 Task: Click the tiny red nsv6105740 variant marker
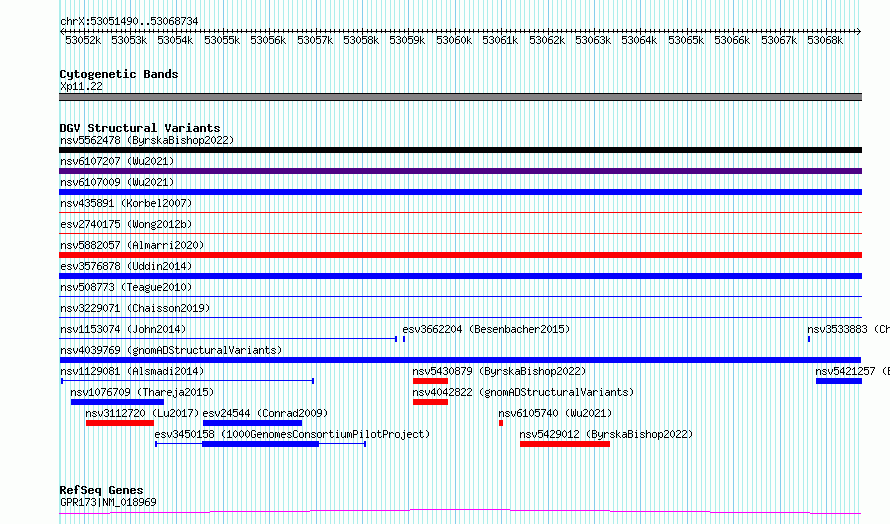(501, 423)
